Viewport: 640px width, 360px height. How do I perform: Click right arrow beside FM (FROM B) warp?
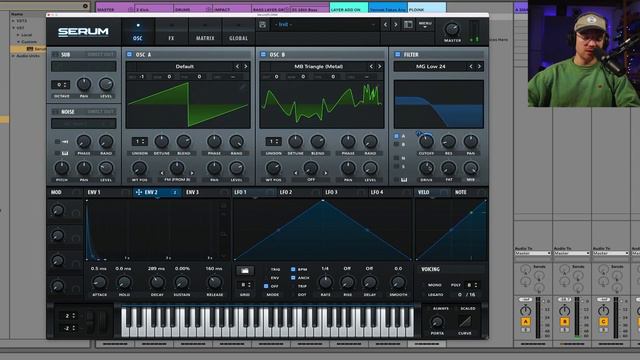pyautogui.click(x=192, y=173)
